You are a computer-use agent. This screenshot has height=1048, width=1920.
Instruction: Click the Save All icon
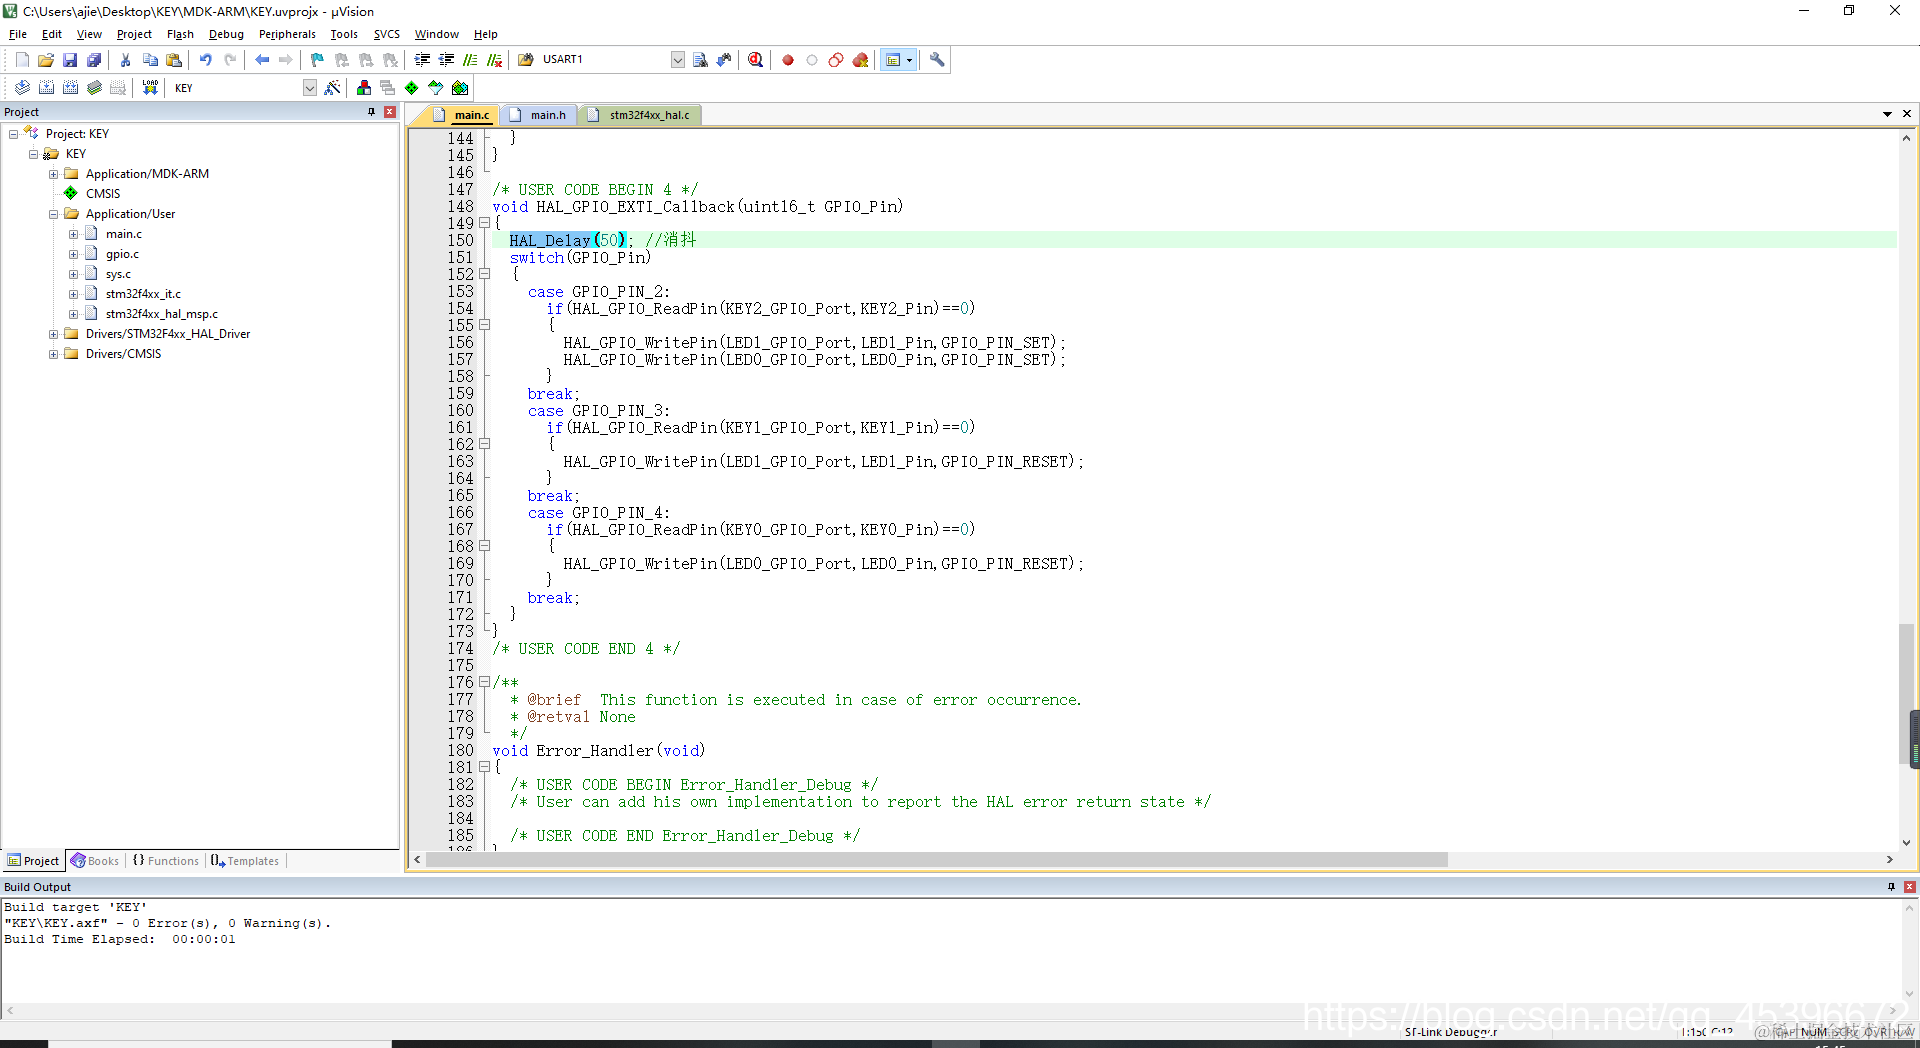click(94, 60)
